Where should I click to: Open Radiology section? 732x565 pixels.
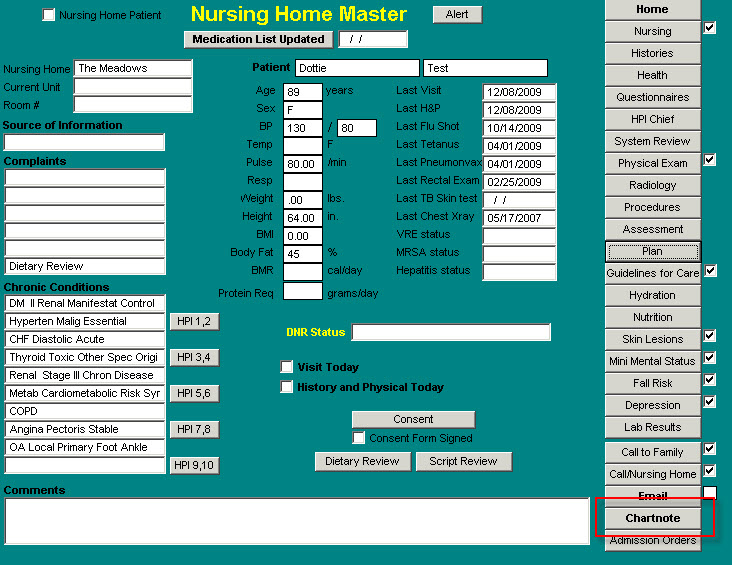[x=653, y=185]
